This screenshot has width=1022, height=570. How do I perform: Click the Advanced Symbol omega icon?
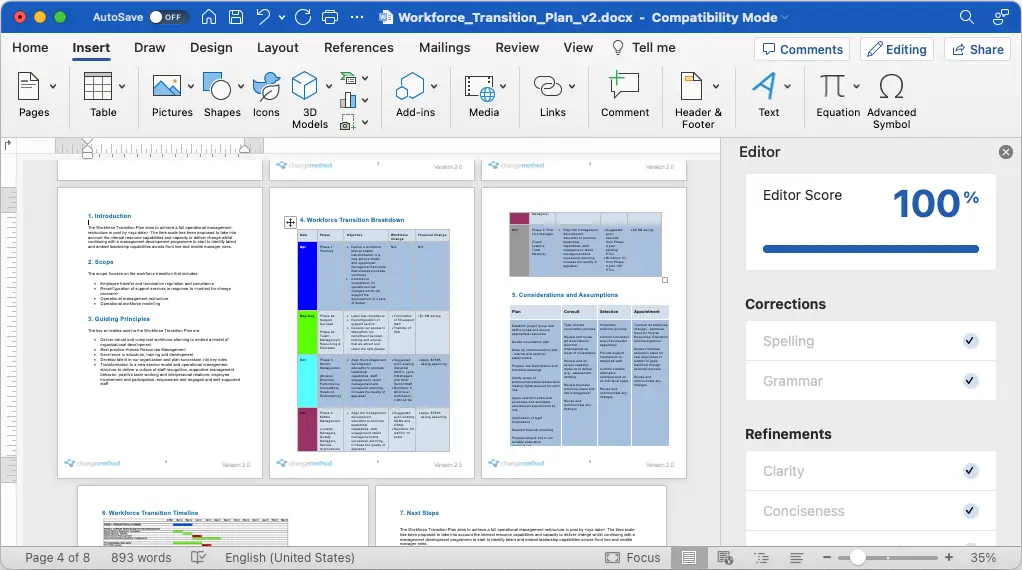891,86
